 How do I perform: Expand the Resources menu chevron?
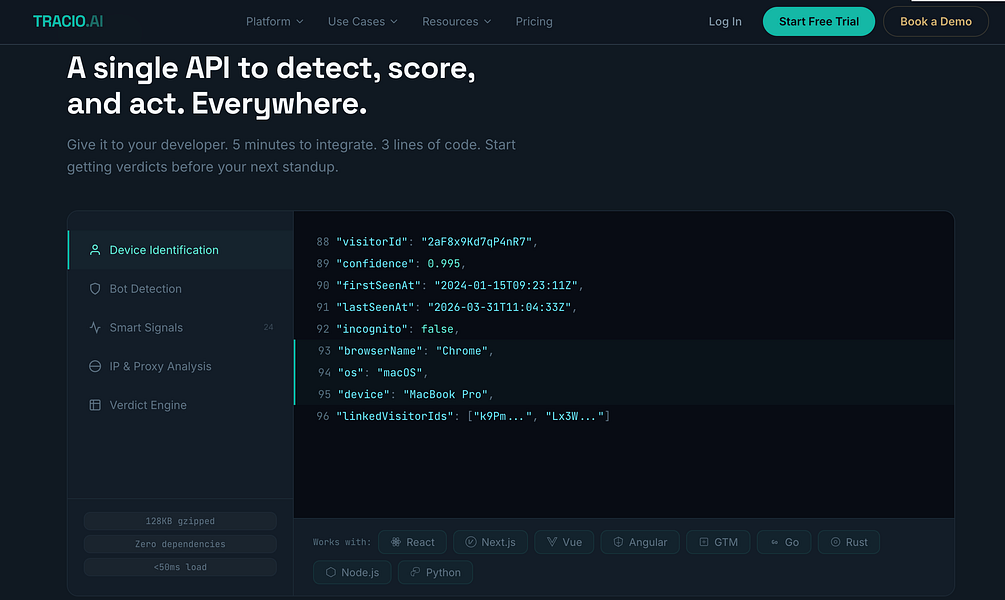pyautogui.click(x=487, y=22)
